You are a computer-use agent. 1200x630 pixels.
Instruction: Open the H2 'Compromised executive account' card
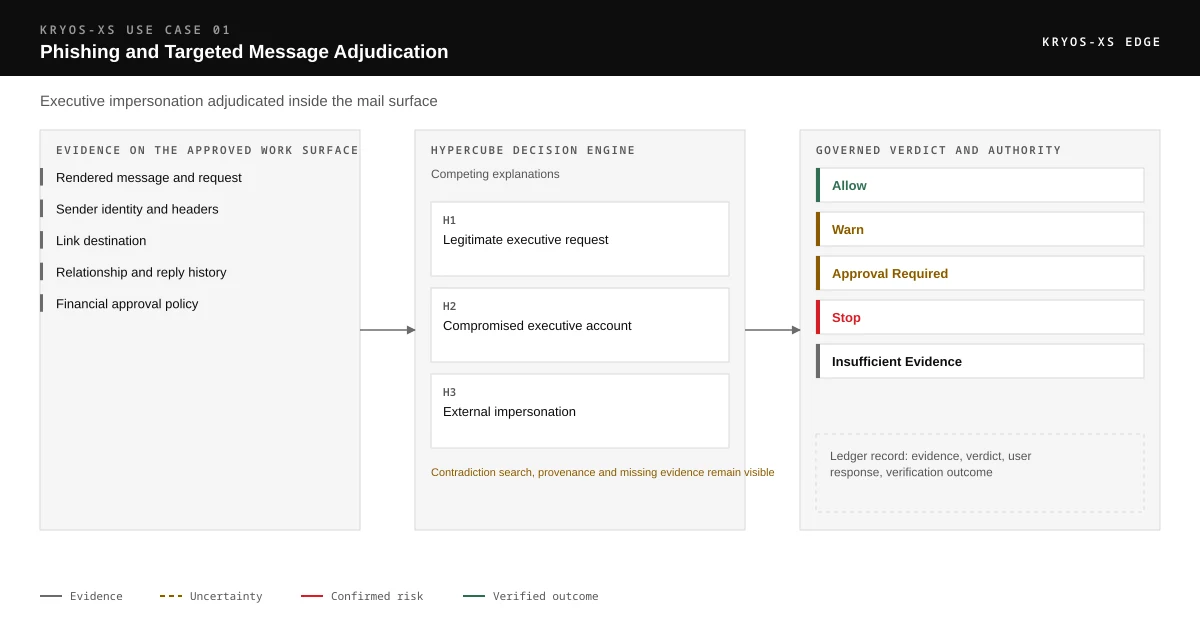click(x=580, y=325)
